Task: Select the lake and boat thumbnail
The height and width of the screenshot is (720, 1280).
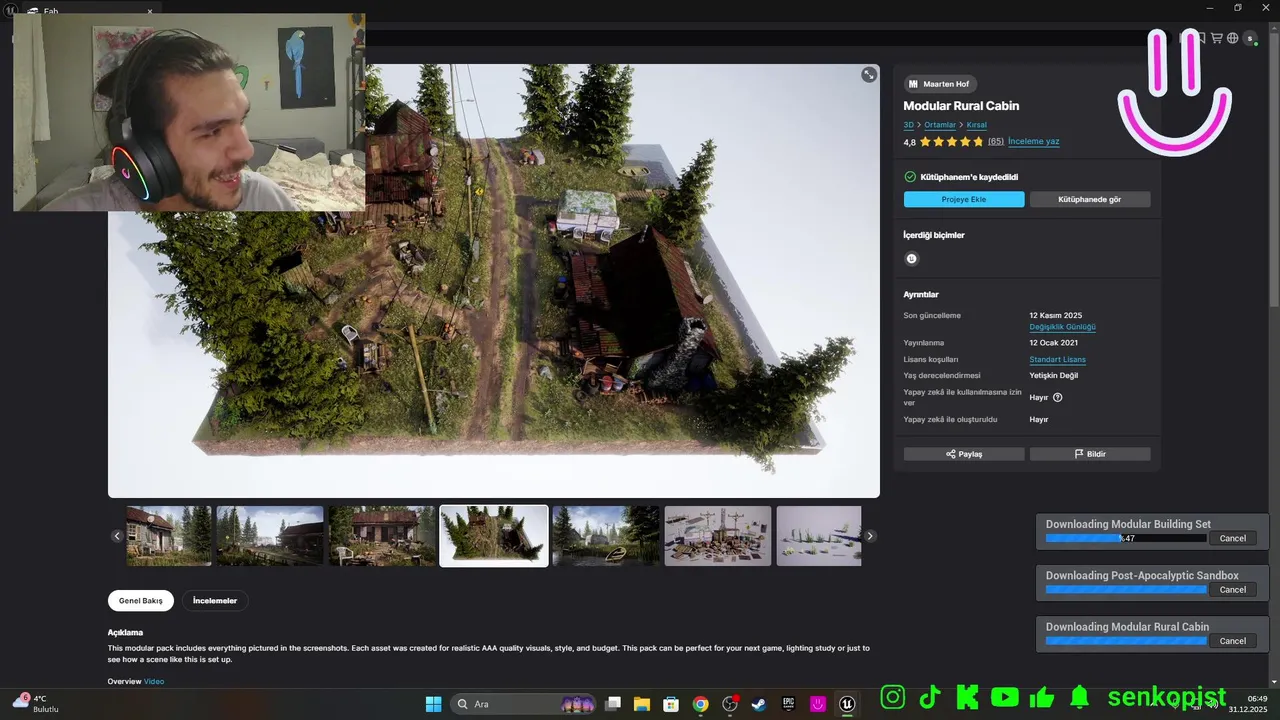Action: point(606,536)
